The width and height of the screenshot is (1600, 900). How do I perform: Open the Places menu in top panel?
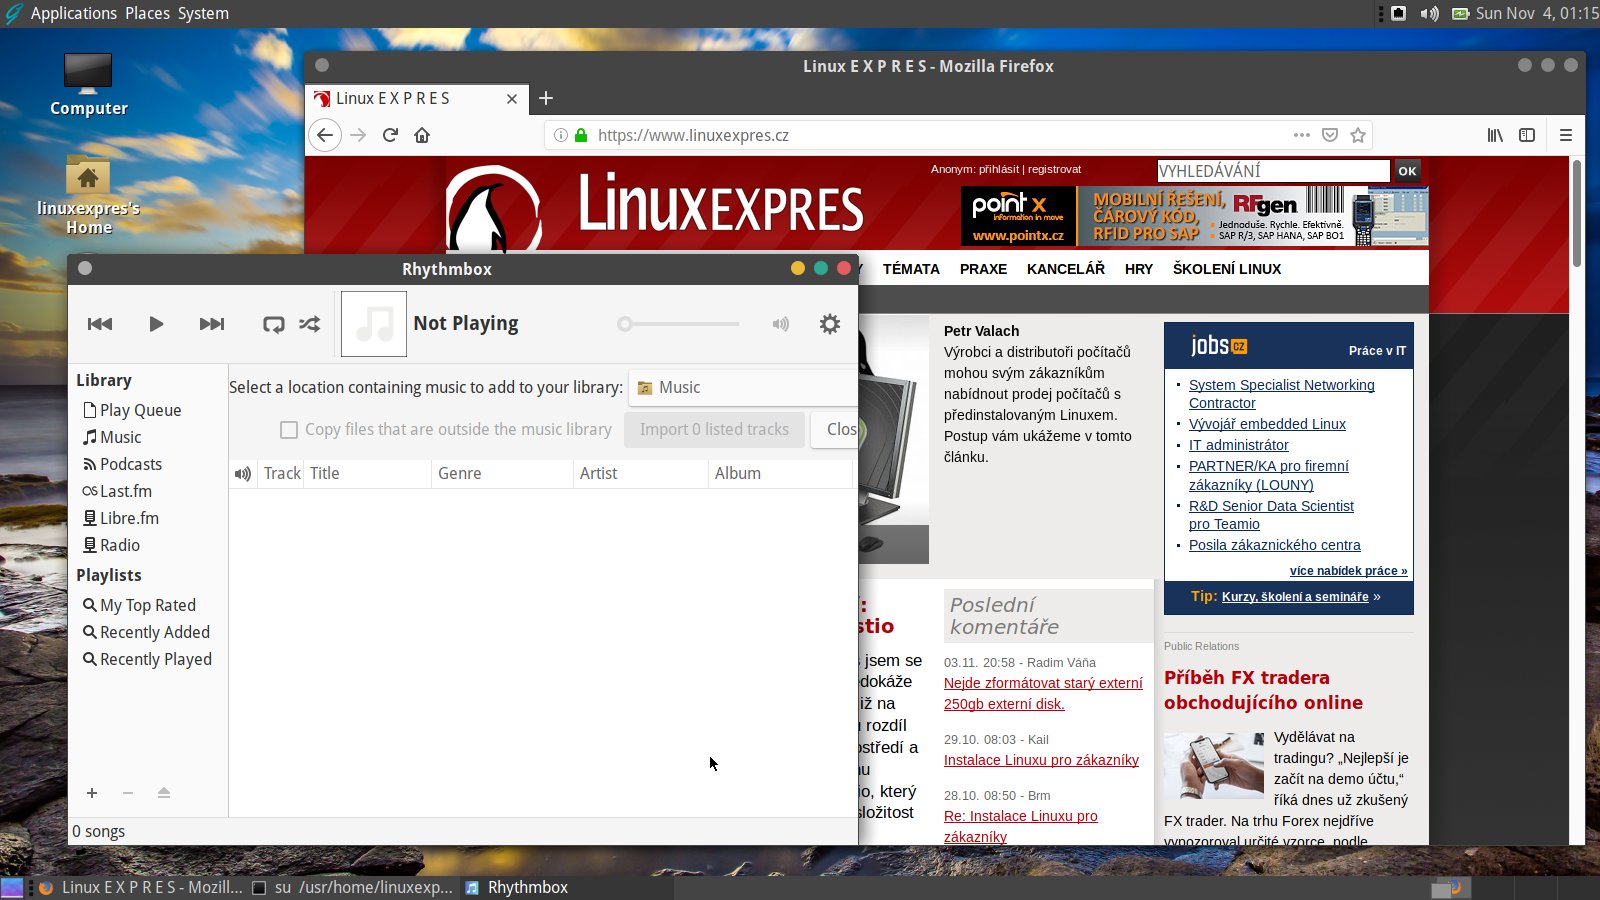[148, 13]
